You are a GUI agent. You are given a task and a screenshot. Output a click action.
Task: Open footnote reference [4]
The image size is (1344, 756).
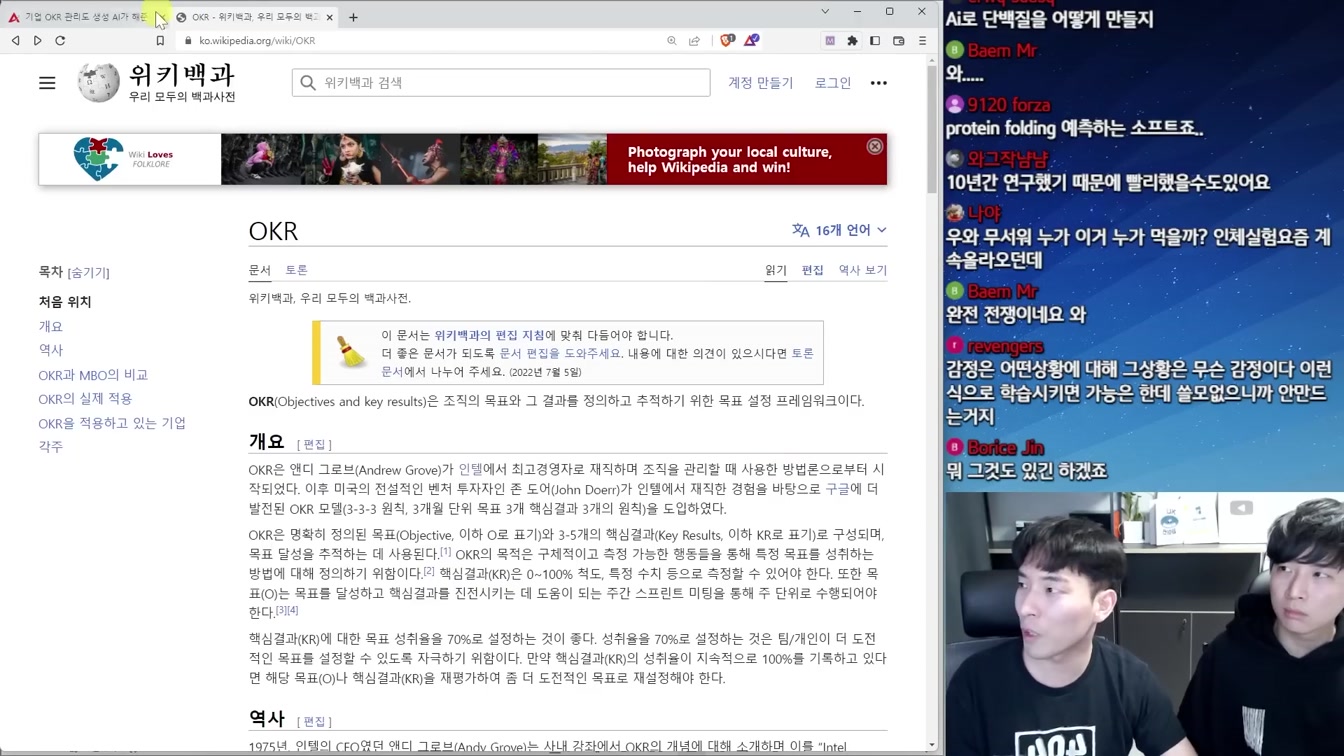point(293,610)
